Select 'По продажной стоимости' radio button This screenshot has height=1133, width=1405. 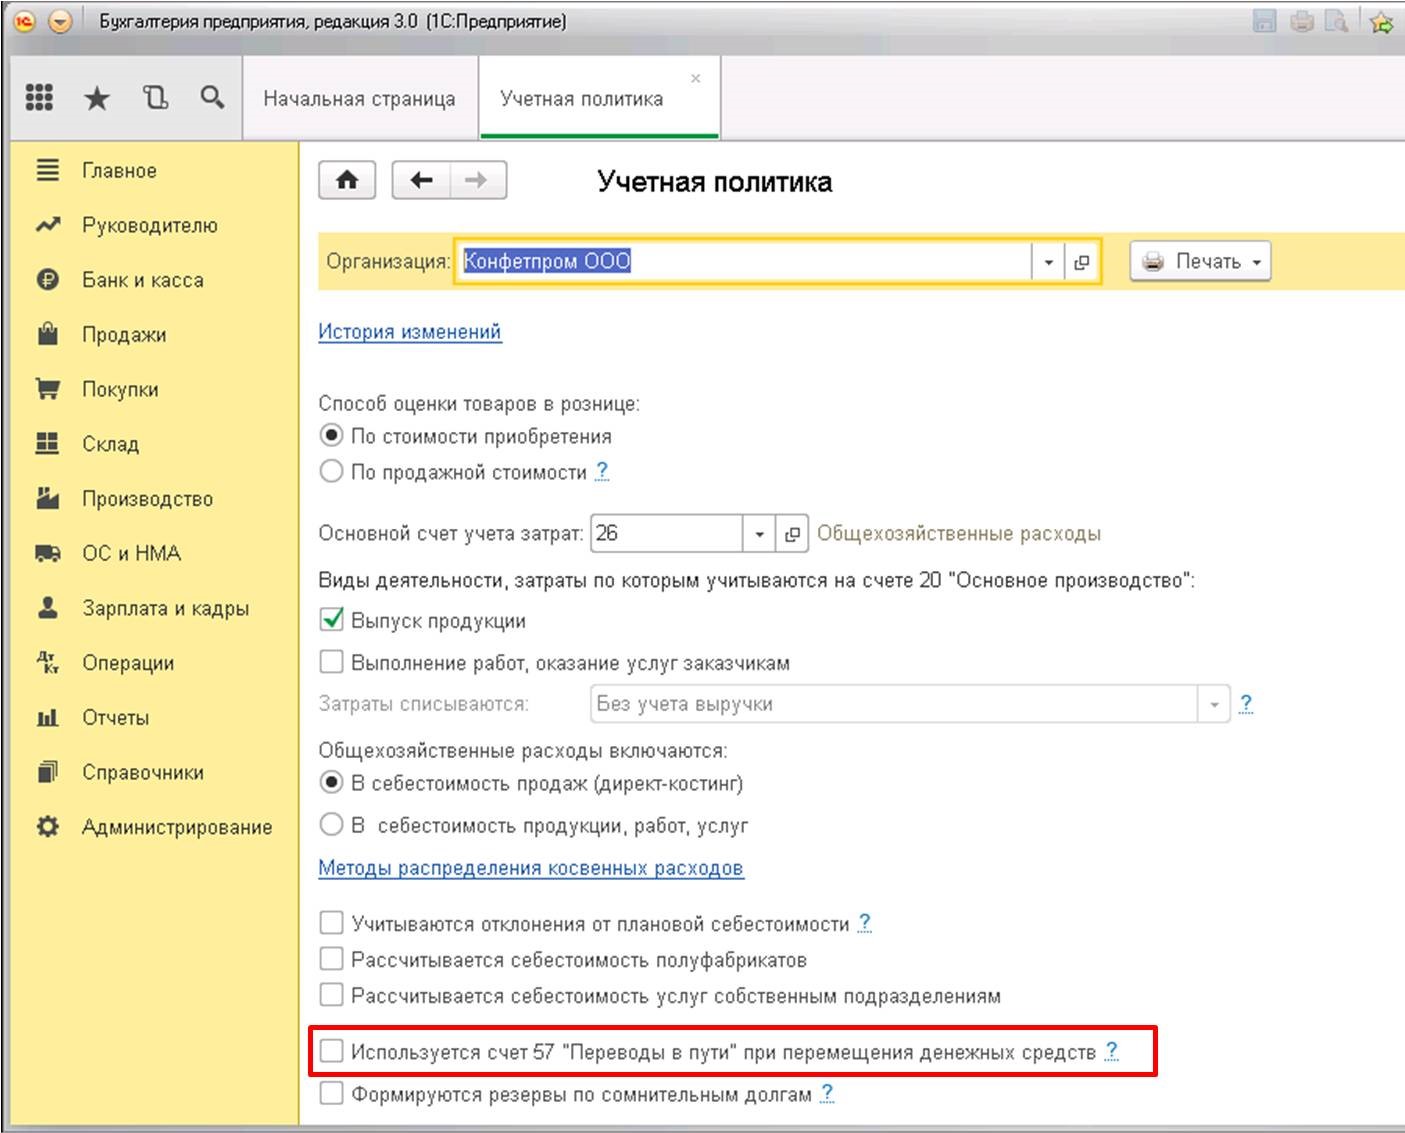(331, 471)
